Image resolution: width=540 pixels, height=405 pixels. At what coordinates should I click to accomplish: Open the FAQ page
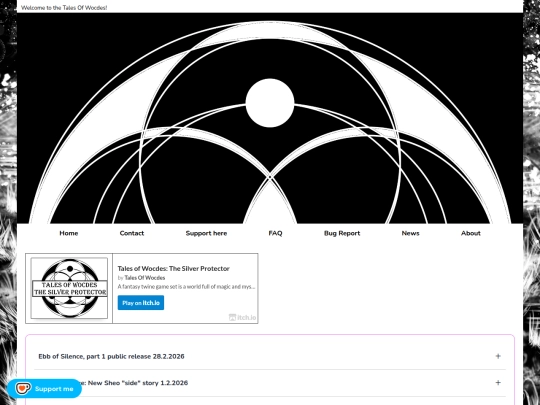coord(275,233)
